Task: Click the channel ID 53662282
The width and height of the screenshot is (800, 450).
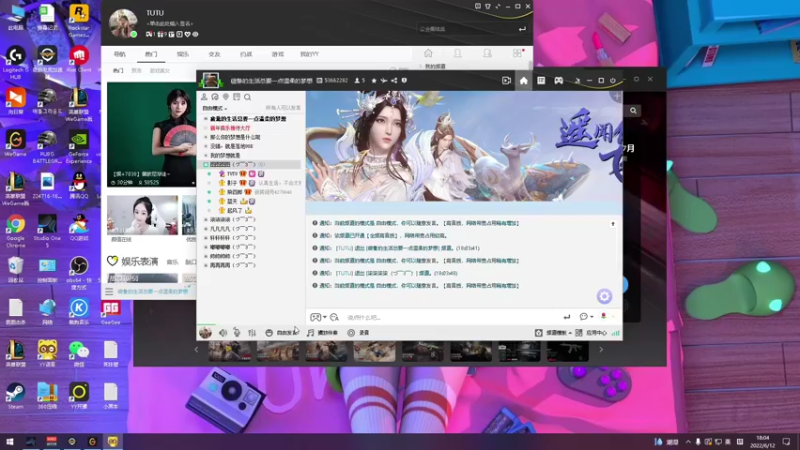Action: [x=336, y=81]
